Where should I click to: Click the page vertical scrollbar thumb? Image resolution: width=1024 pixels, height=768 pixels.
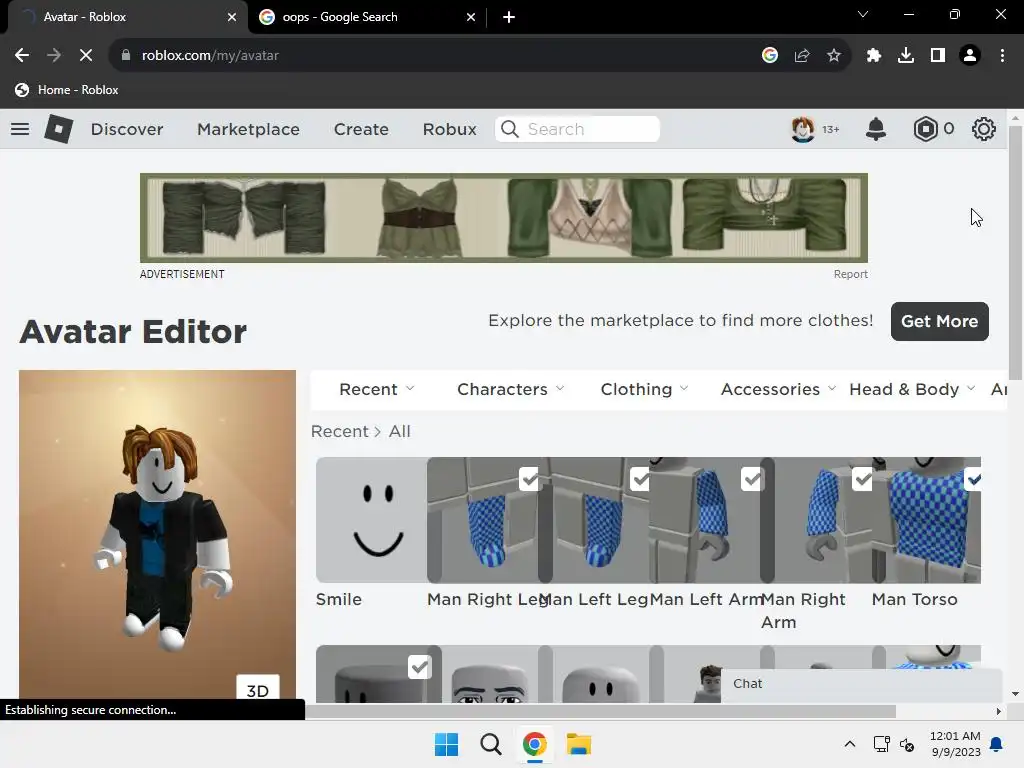[1015, 252]
